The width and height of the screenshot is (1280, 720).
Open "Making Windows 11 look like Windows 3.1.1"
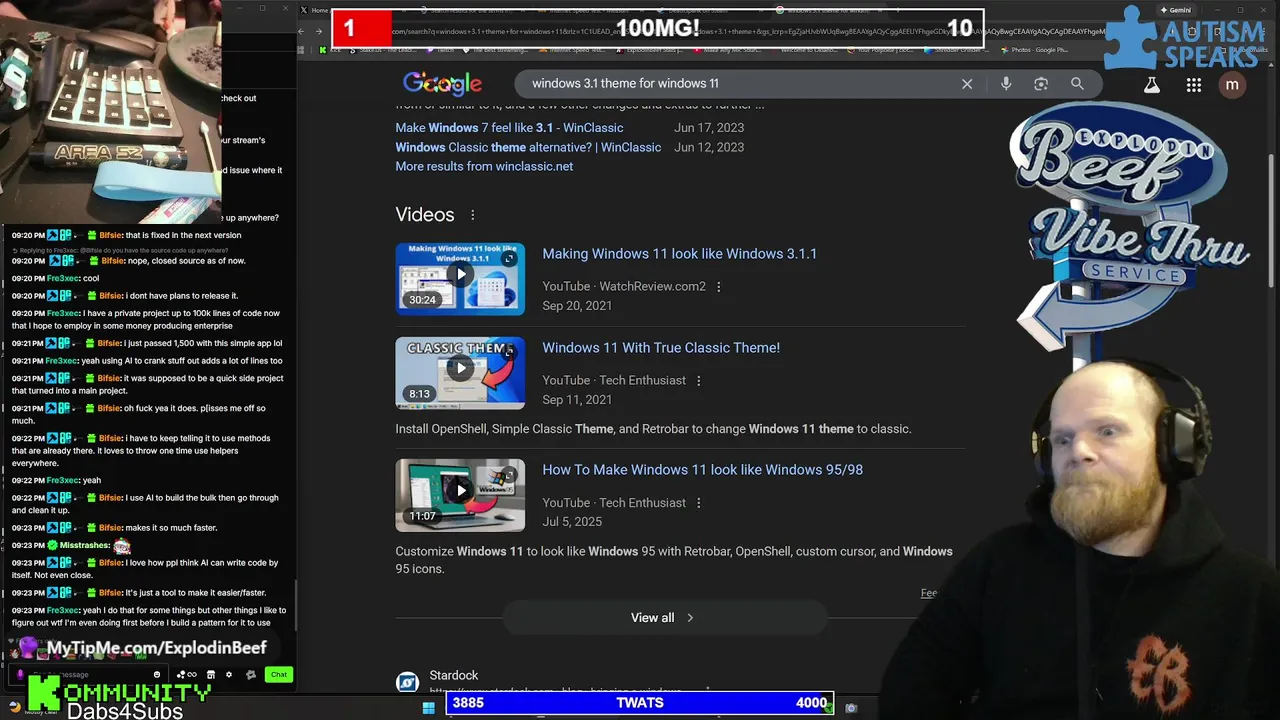pyautogui.click(x=680, y=254)
